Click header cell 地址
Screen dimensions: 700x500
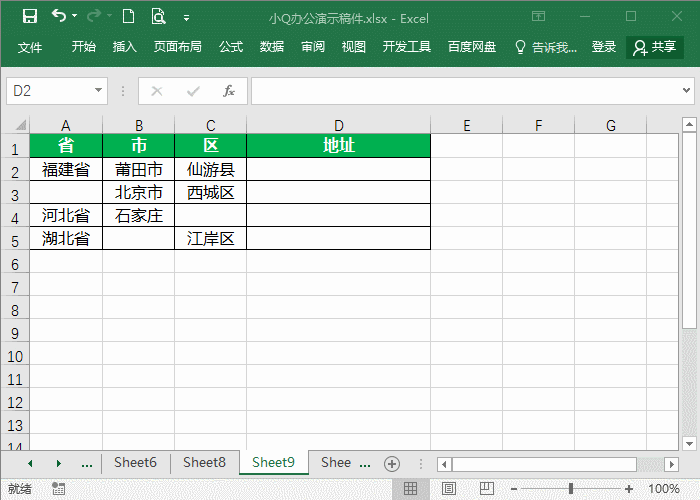338,146
